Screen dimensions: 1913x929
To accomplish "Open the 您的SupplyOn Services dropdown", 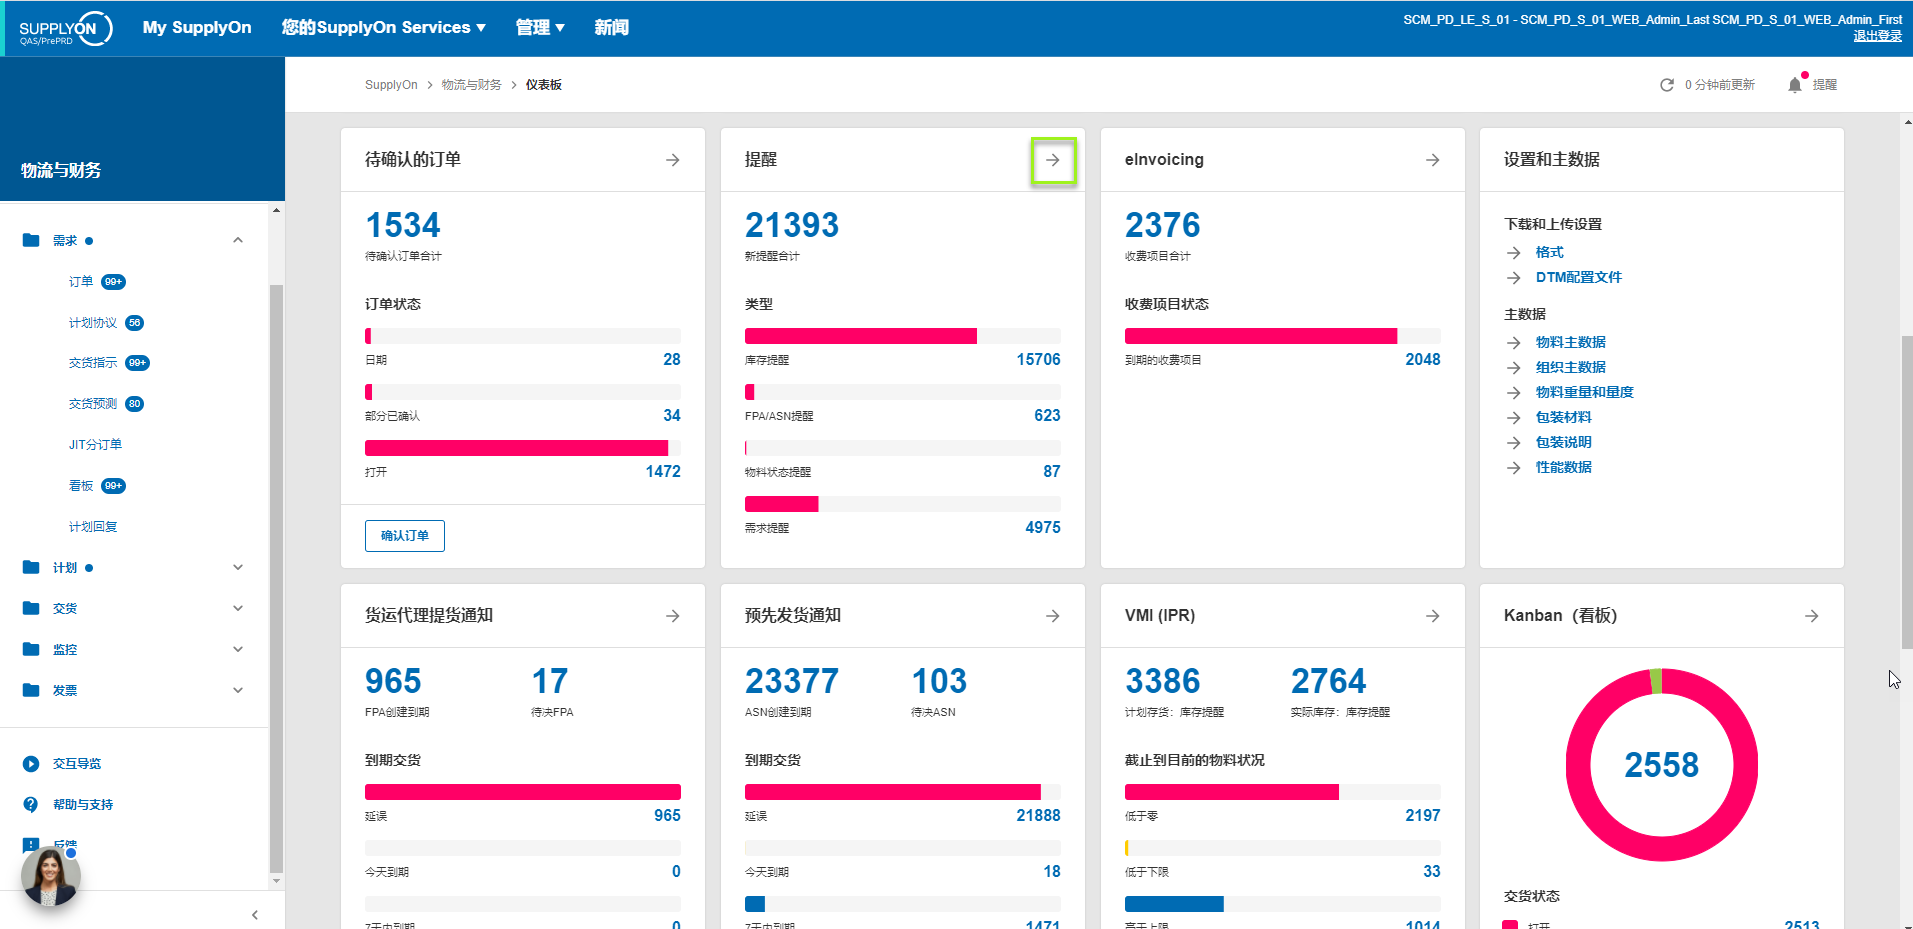I will click(384, 28).
